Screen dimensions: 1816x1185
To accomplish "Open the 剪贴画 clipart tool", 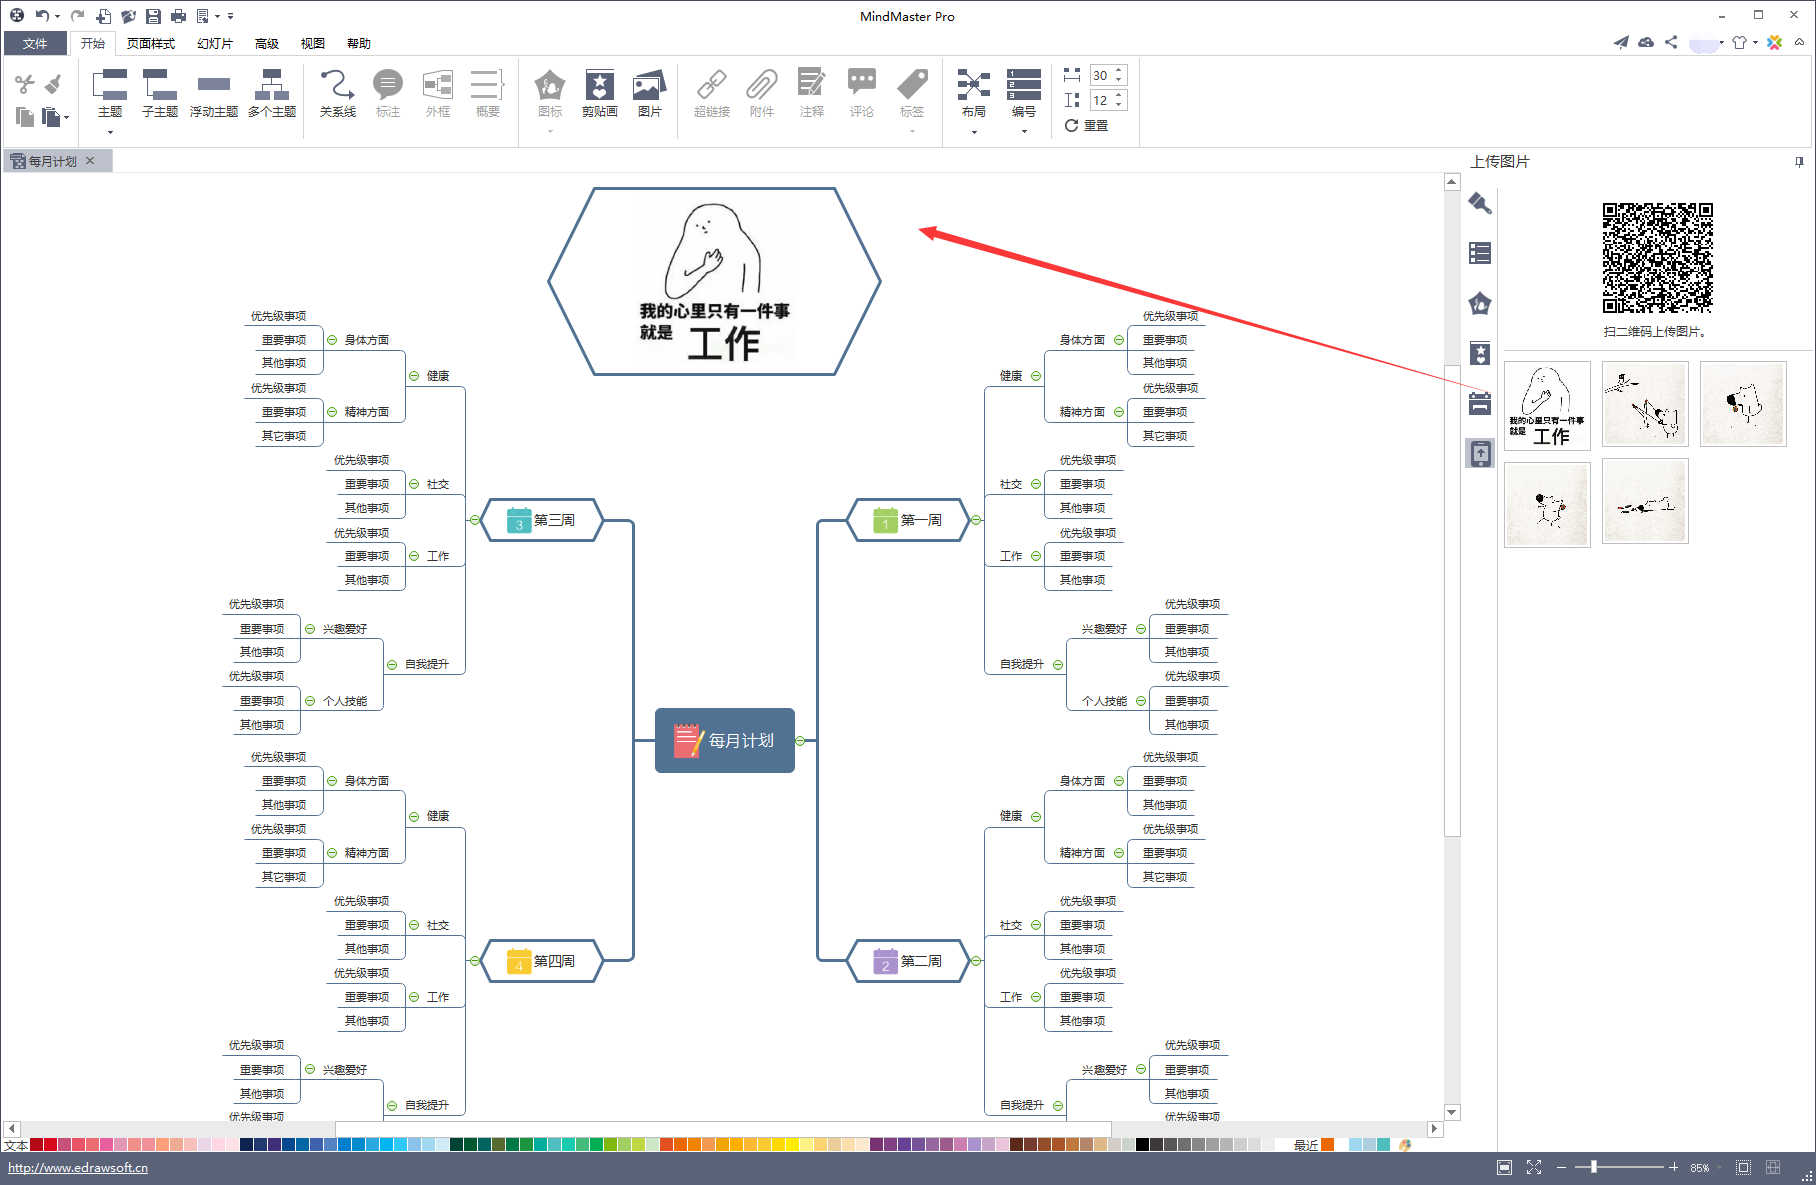I will [599, 93].
